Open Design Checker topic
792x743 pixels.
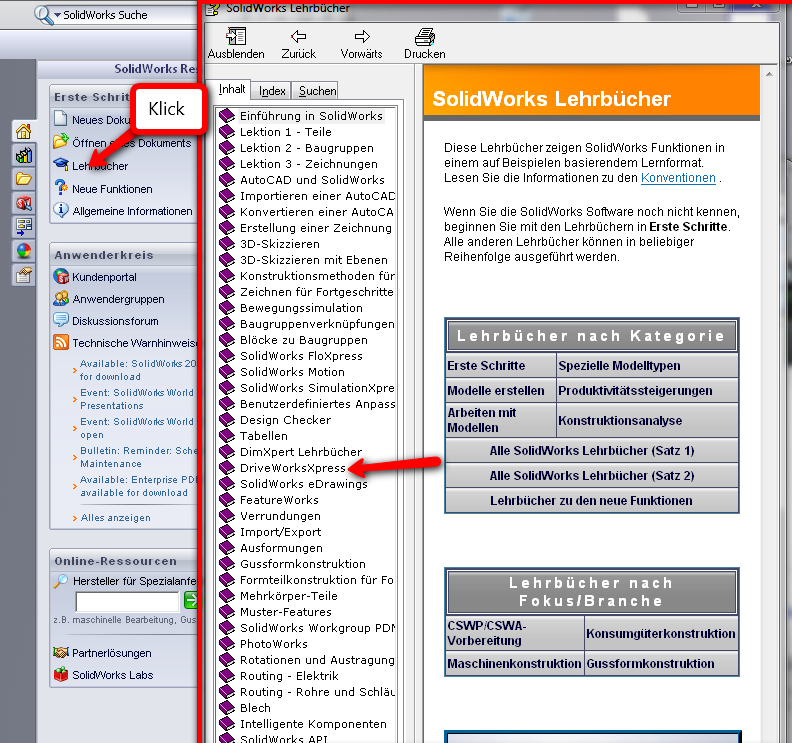coord(285,420)
